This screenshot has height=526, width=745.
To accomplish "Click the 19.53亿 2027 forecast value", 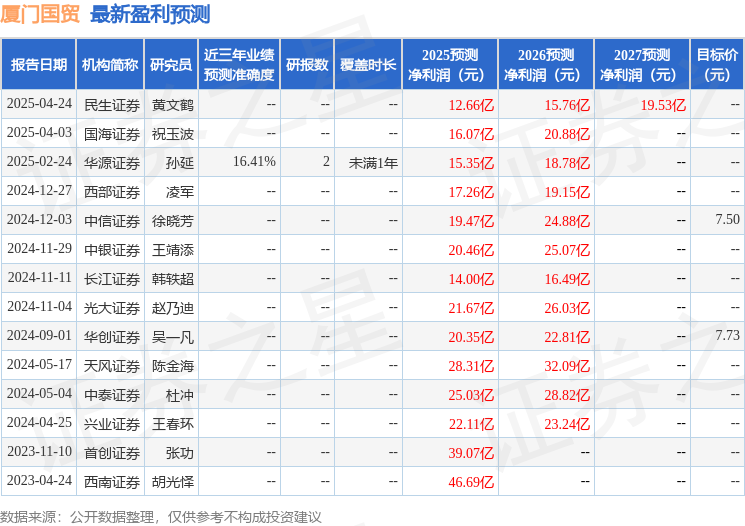I will 663,105.
